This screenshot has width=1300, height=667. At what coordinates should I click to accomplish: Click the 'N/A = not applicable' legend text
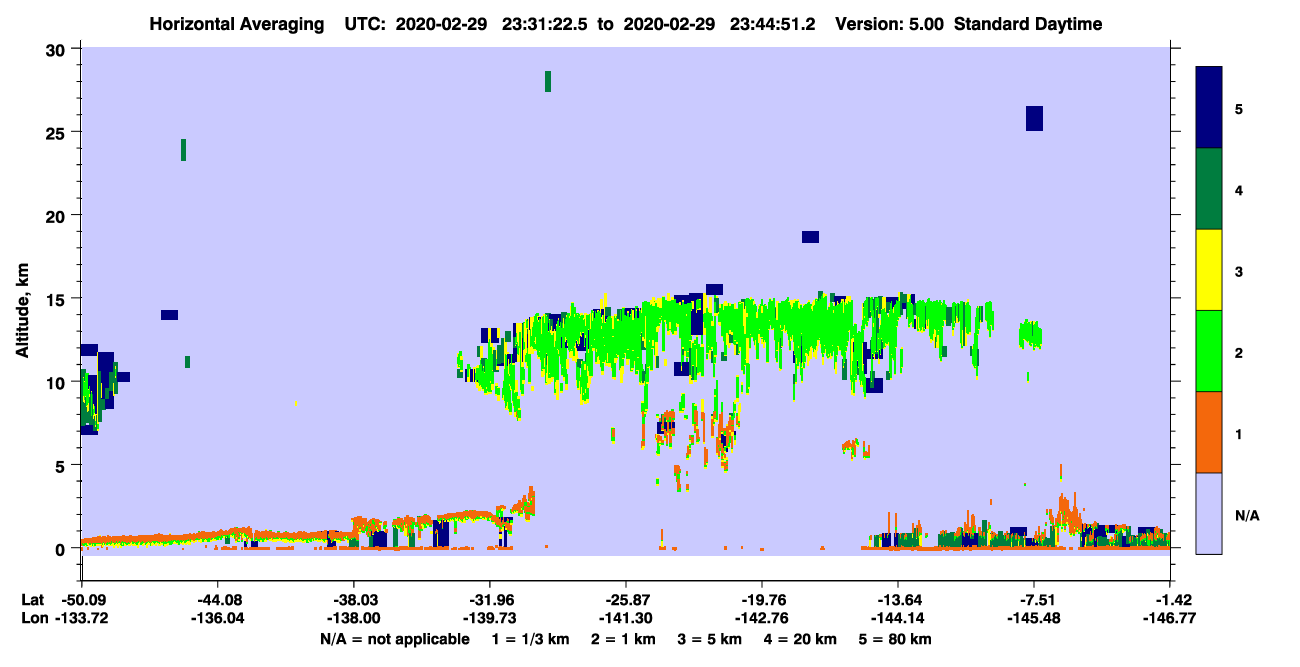pos(394,638)
